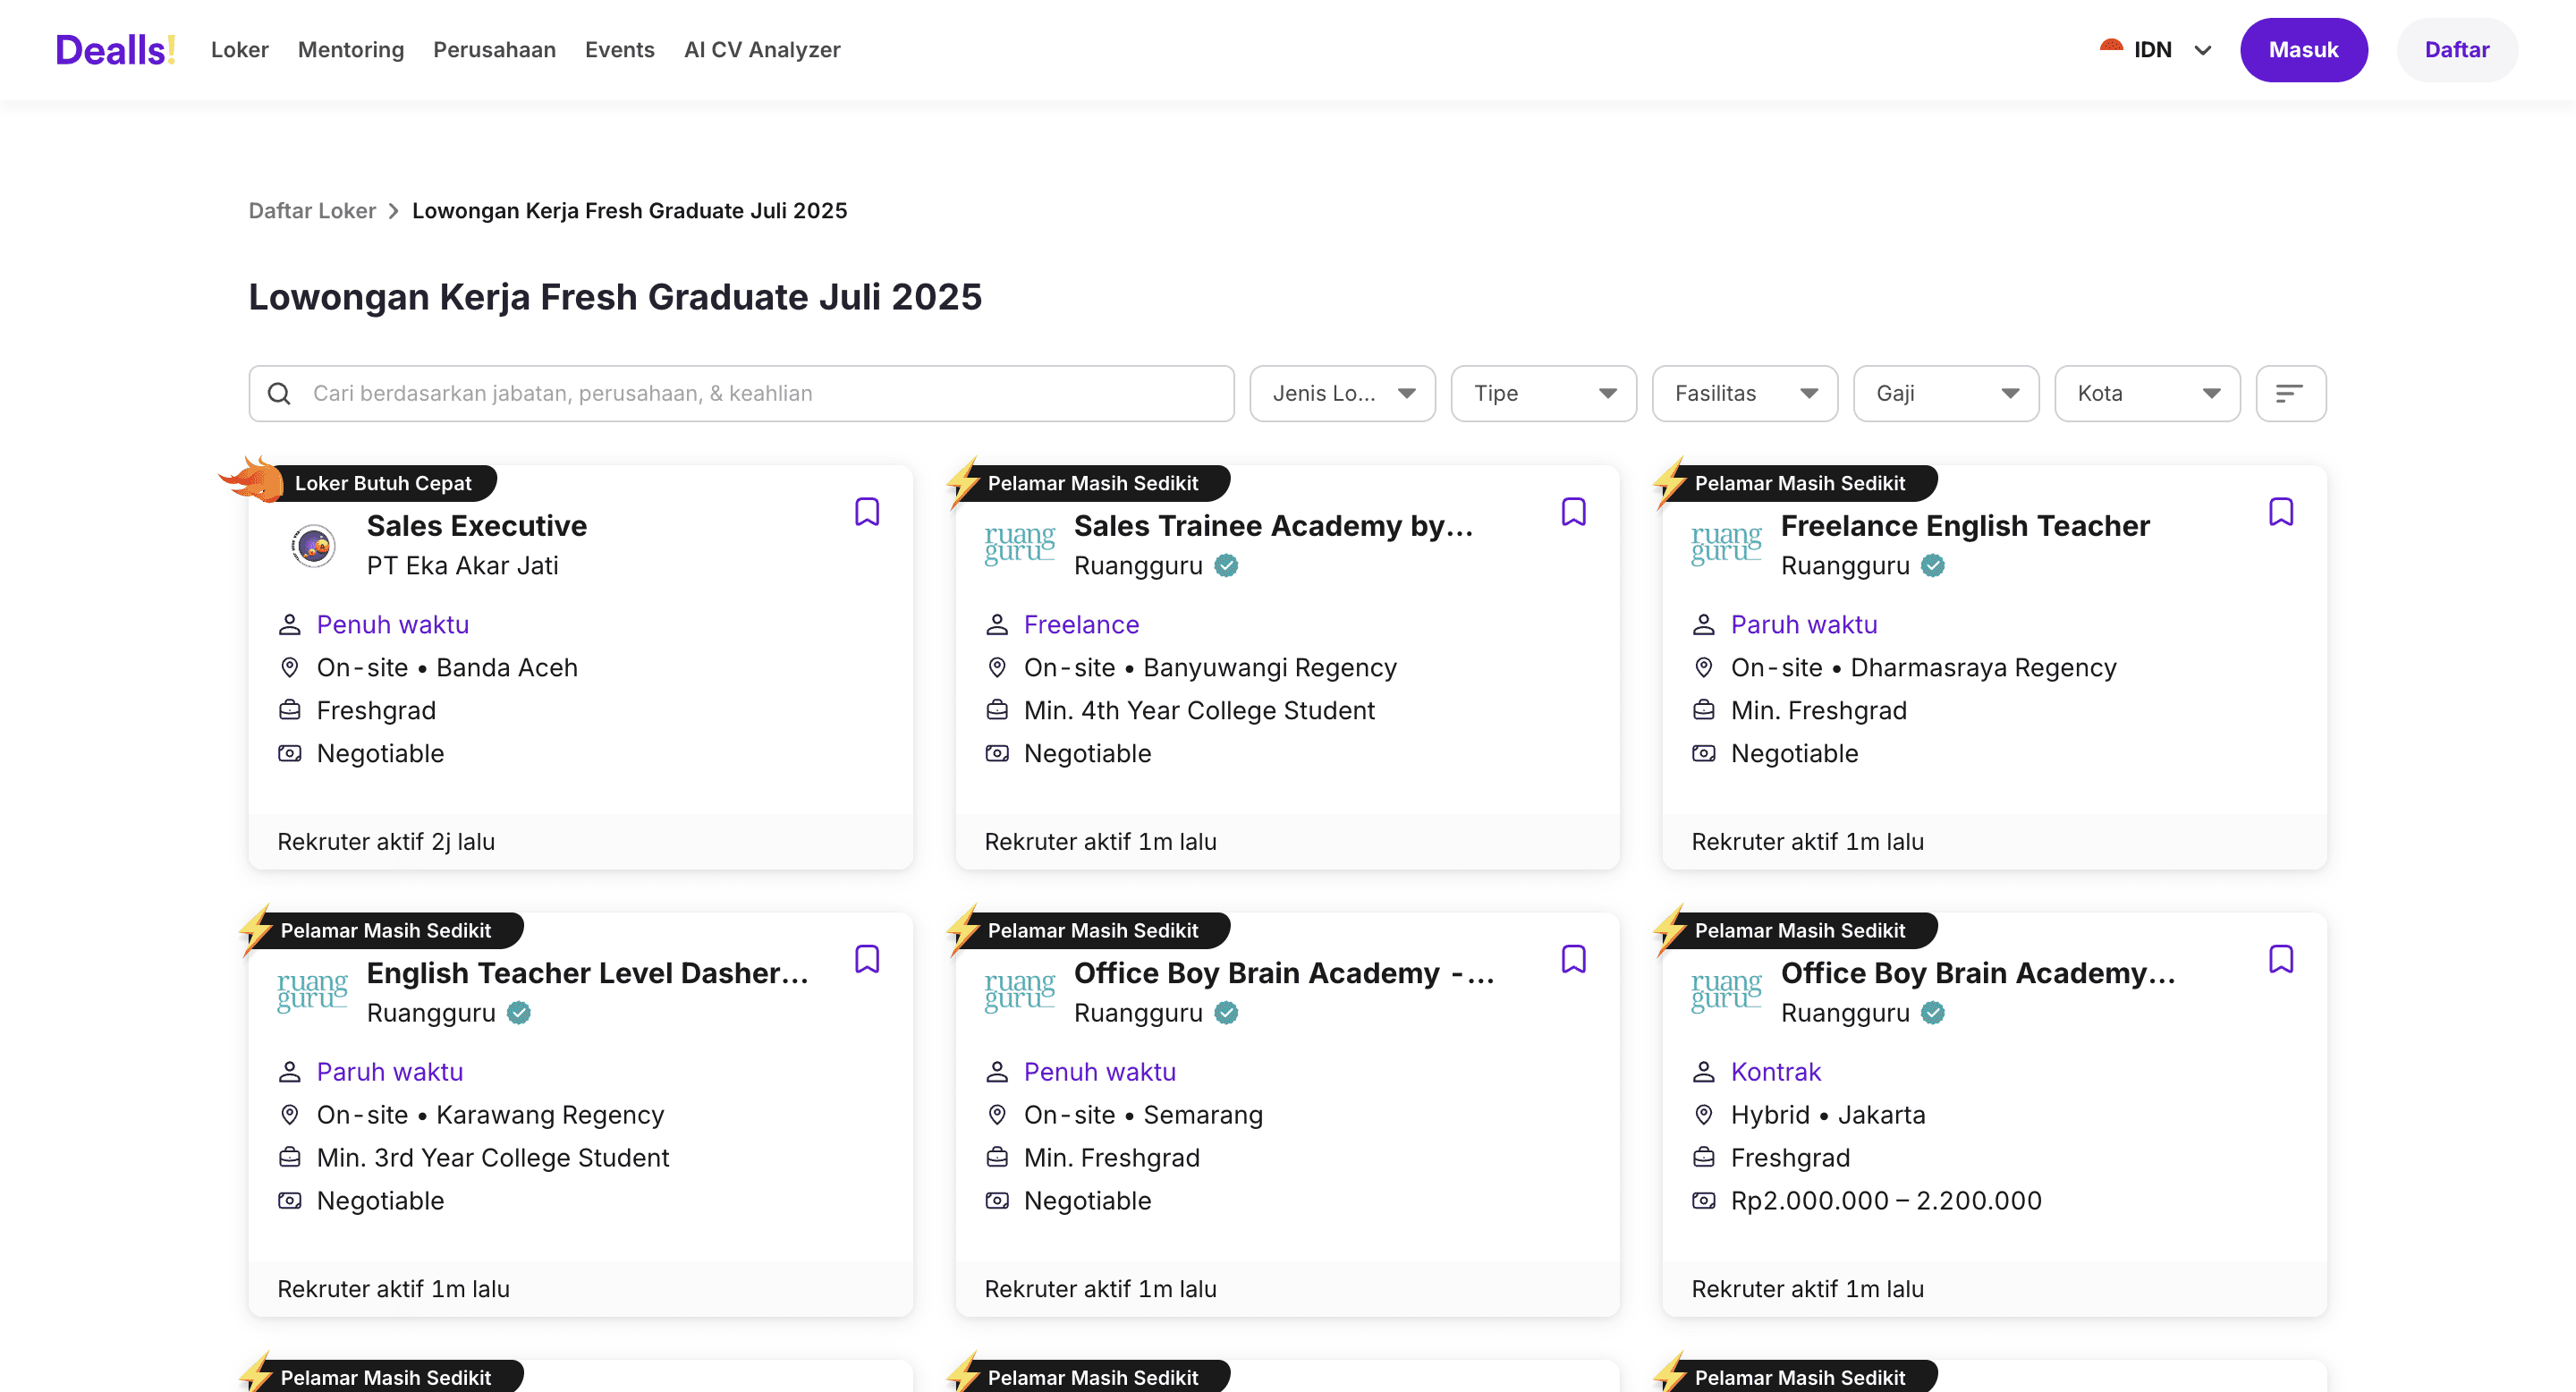Click 'Min. 3rd Year College Student' text
2576x1392 pixels.
pos(493,1157)
